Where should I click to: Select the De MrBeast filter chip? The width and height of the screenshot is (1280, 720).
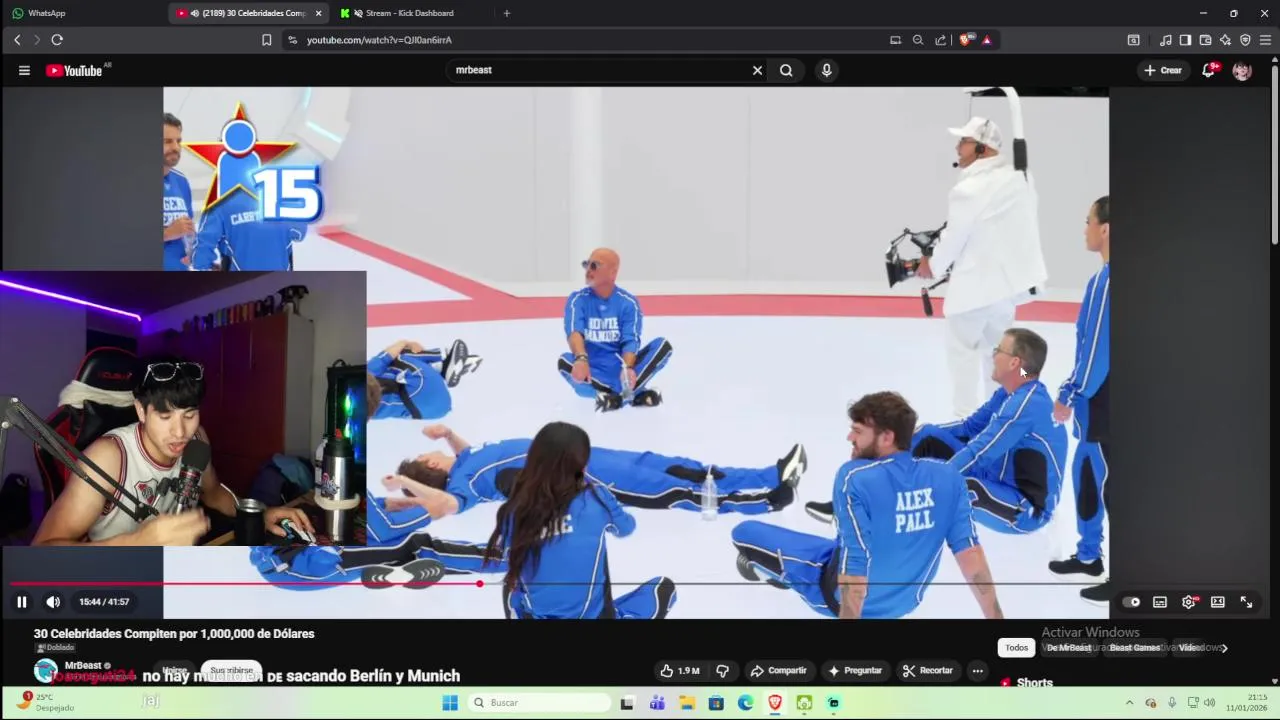click(x=1069, y=648)
